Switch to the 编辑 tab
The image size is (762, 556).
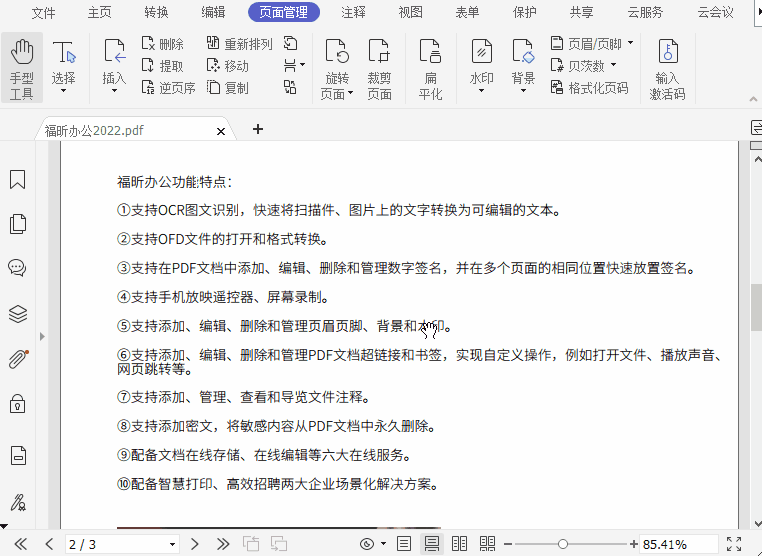[x=213, y=12]
